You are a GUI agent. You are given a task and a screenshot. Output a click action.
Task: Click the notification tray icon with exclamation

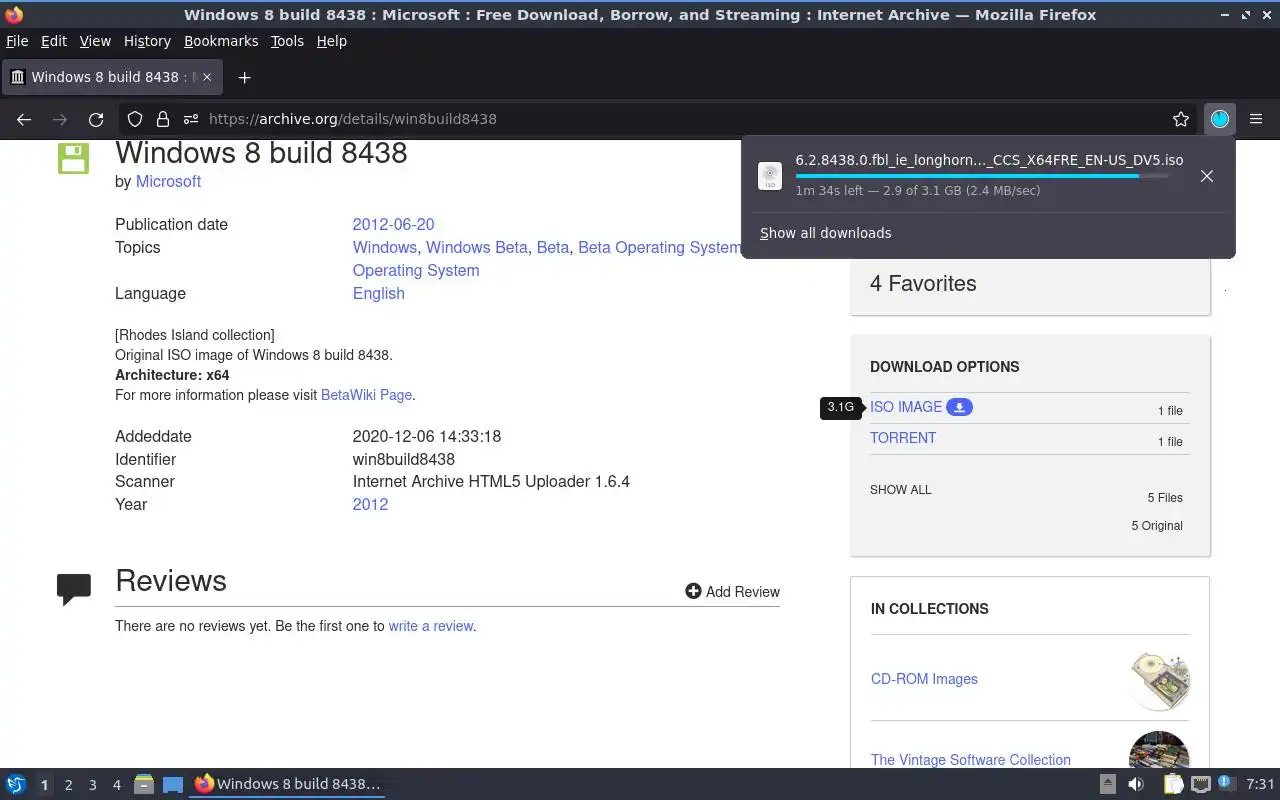1227,783
